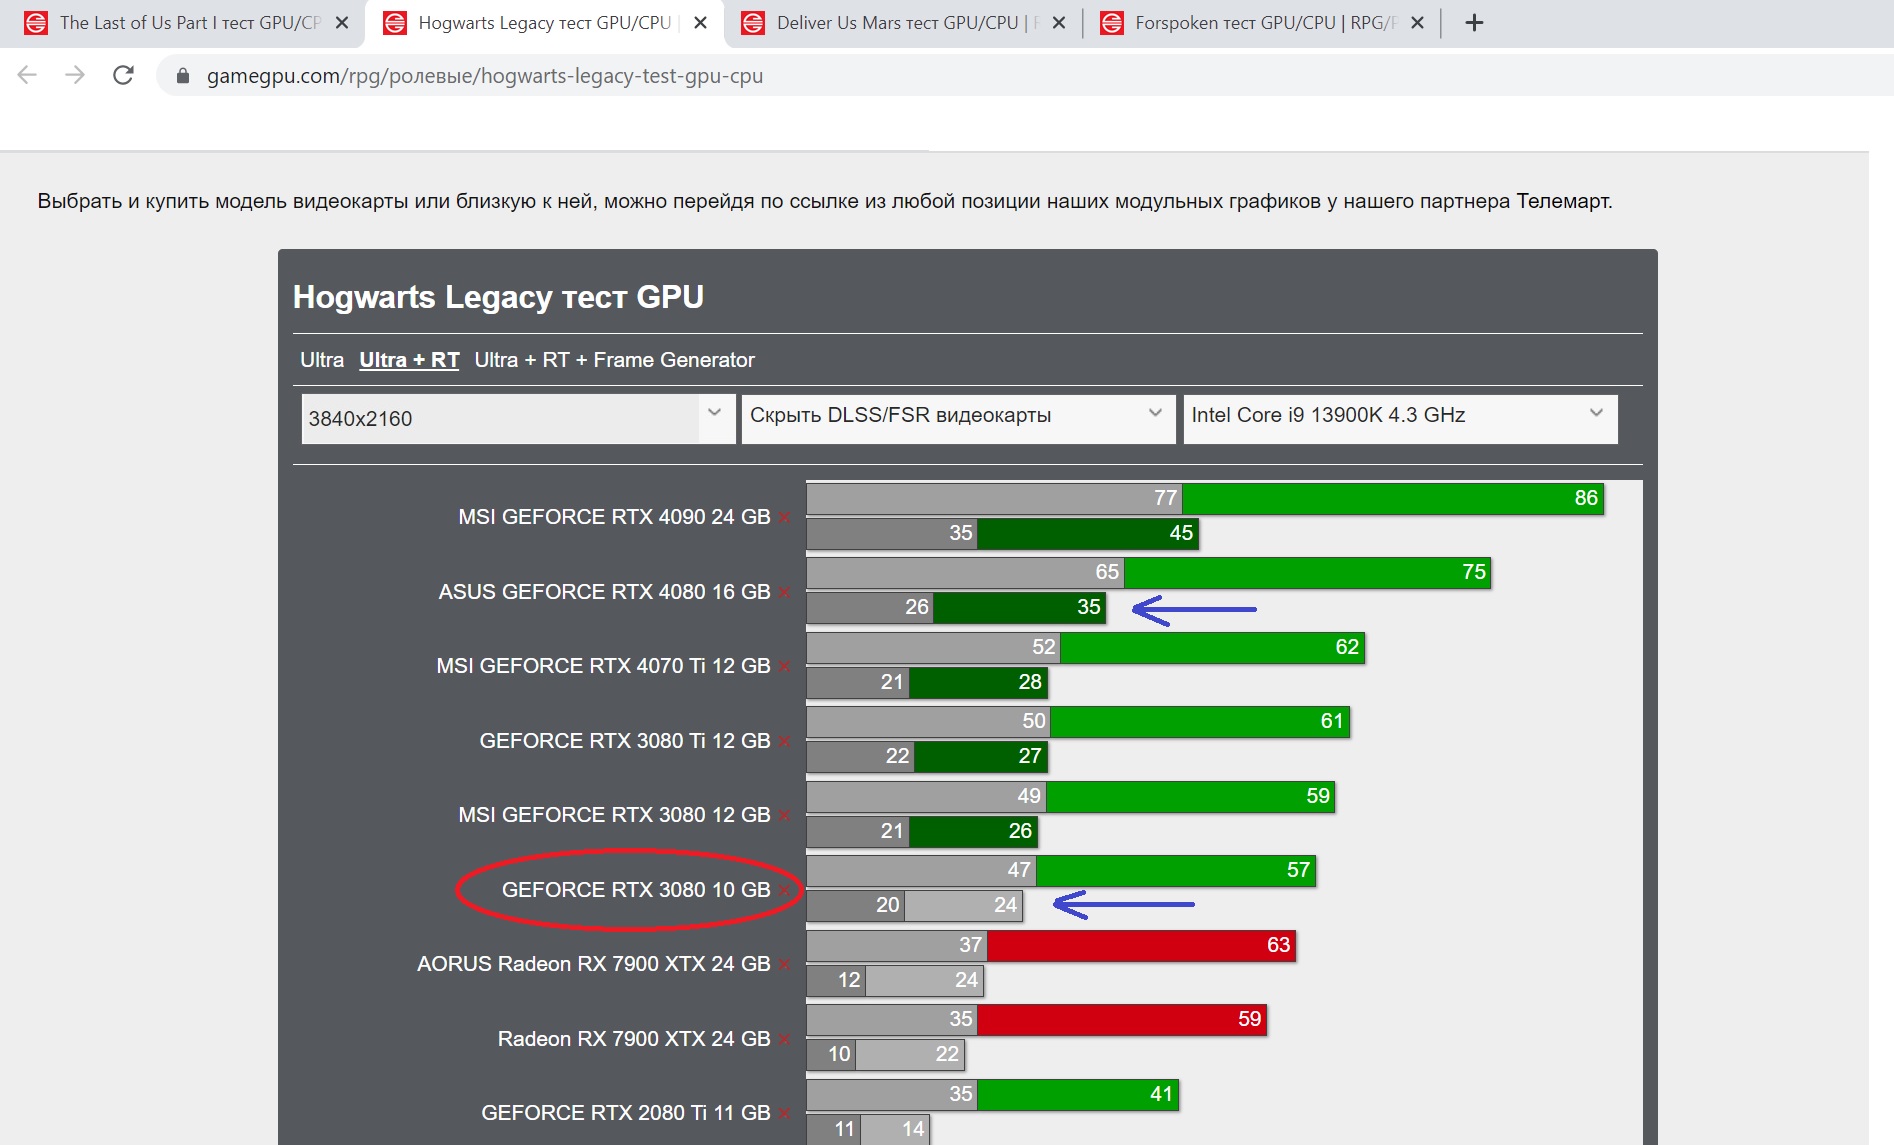Remove AORUS RX 7900 XTX with red x
The image size is (1894, 1145).
[x=785, y=965]
